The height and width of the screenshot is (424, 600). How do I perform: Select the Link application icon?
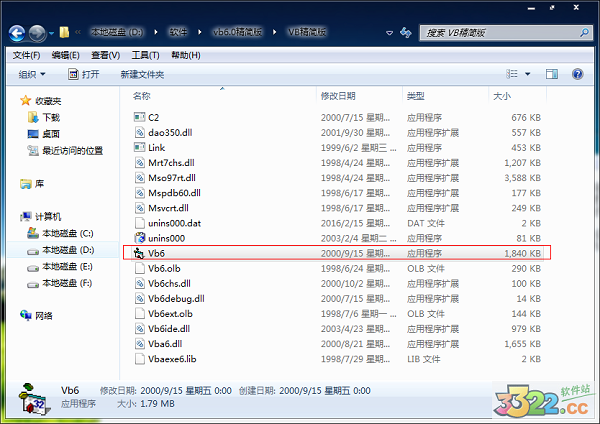(x=139, y=147)
